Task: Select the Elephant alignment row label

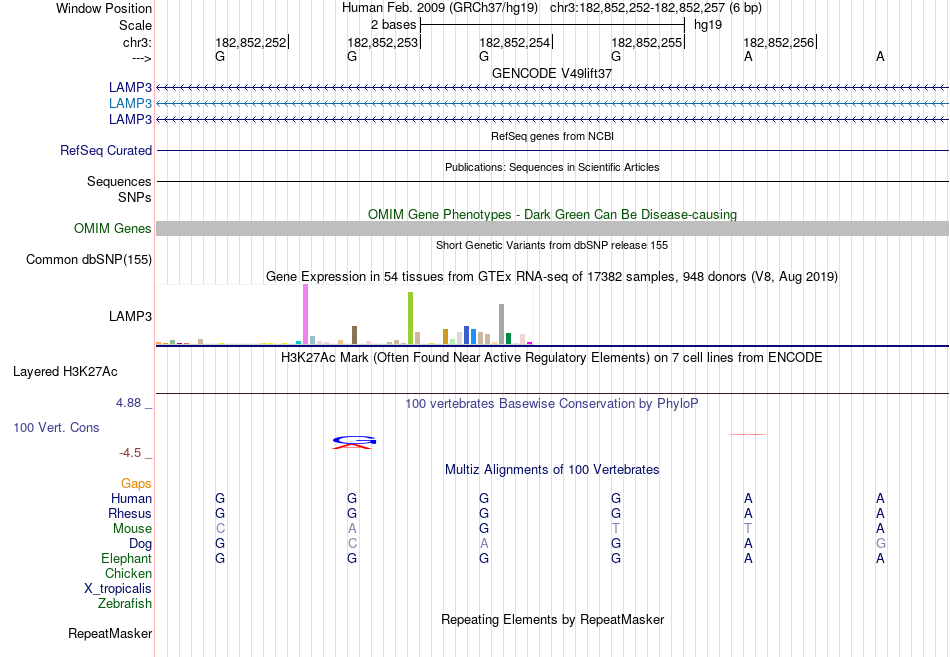Action: click(126, 559)
